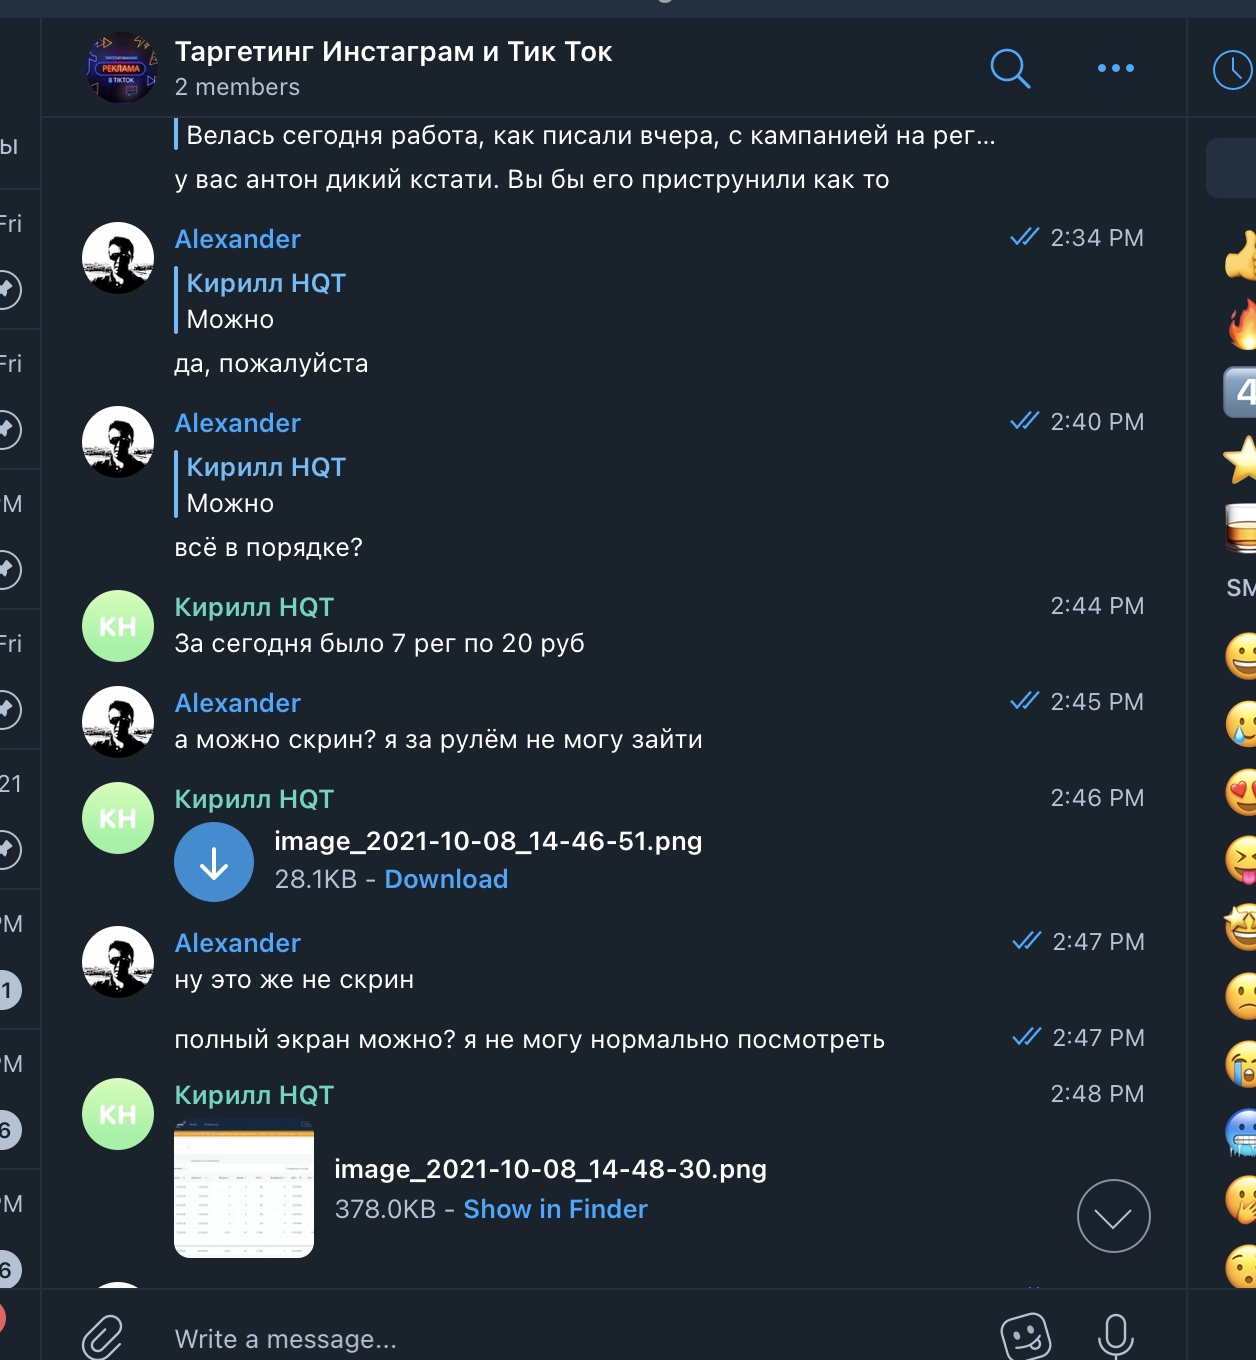The image size is (1256, 1360).
Task: Click Show in Finder link
Action: click(x=555, y=1209)
